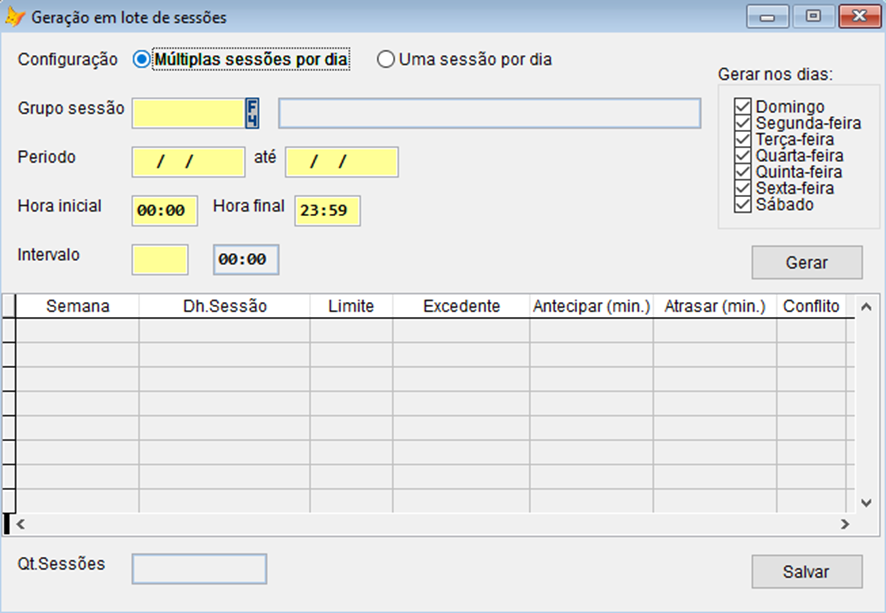886x613 pixels.
Task: Click the F4 lookup icon beside Grupo sessão
Action: (x=252, y=113)
